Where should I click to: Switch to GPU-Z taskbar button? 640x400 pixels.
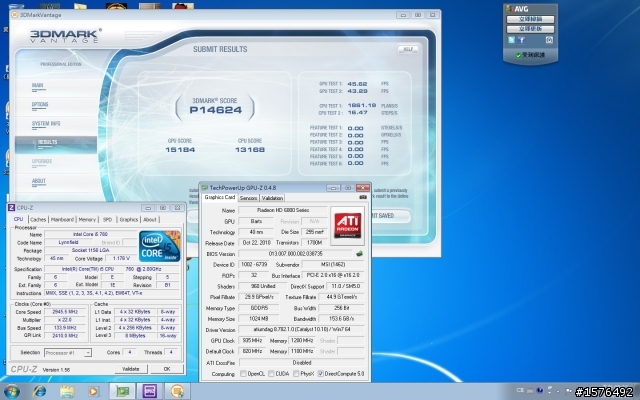click(x=122, y=392)
